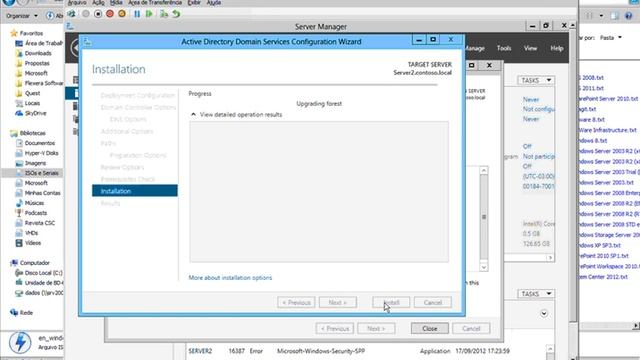Click the Snapshot toolbar icon in VM window
The height and width of the screenshot is (360, 640).
164,14
